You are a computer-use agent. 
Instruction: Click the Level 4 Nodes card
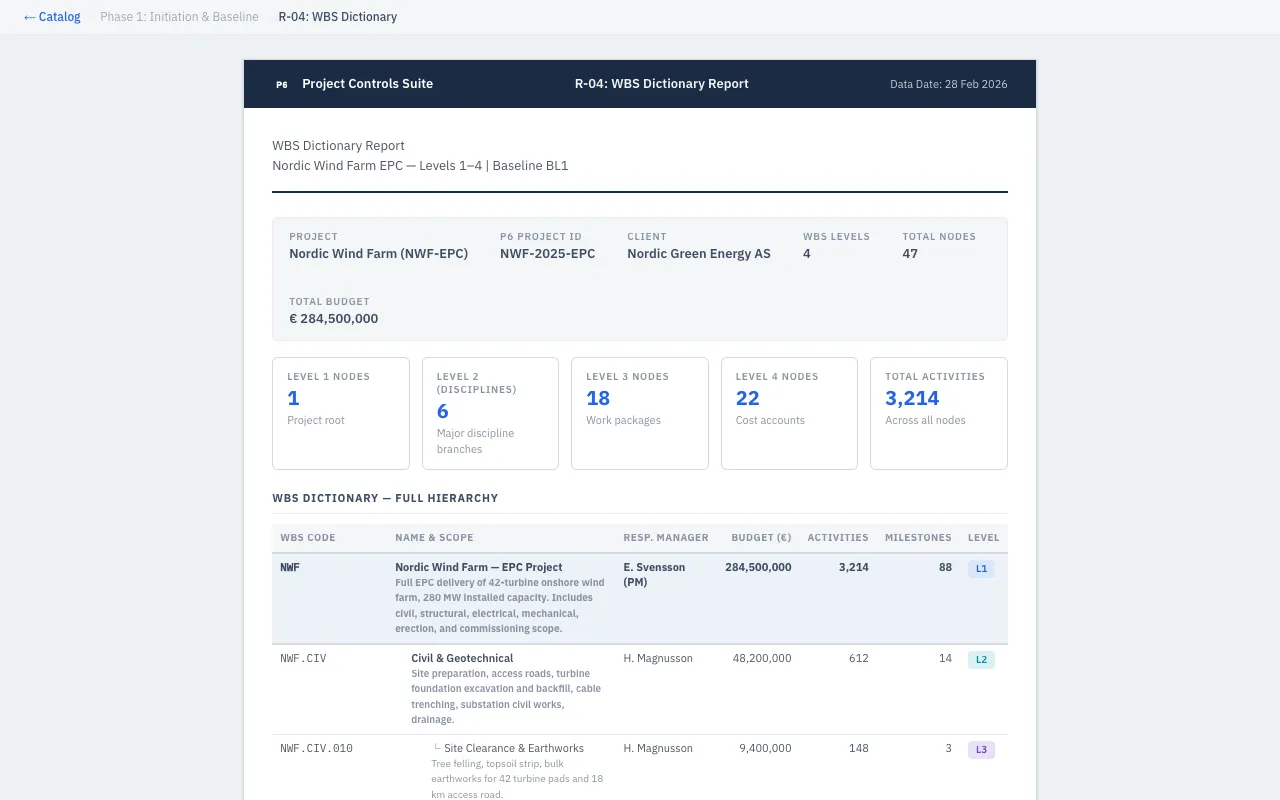click(789, 413)
